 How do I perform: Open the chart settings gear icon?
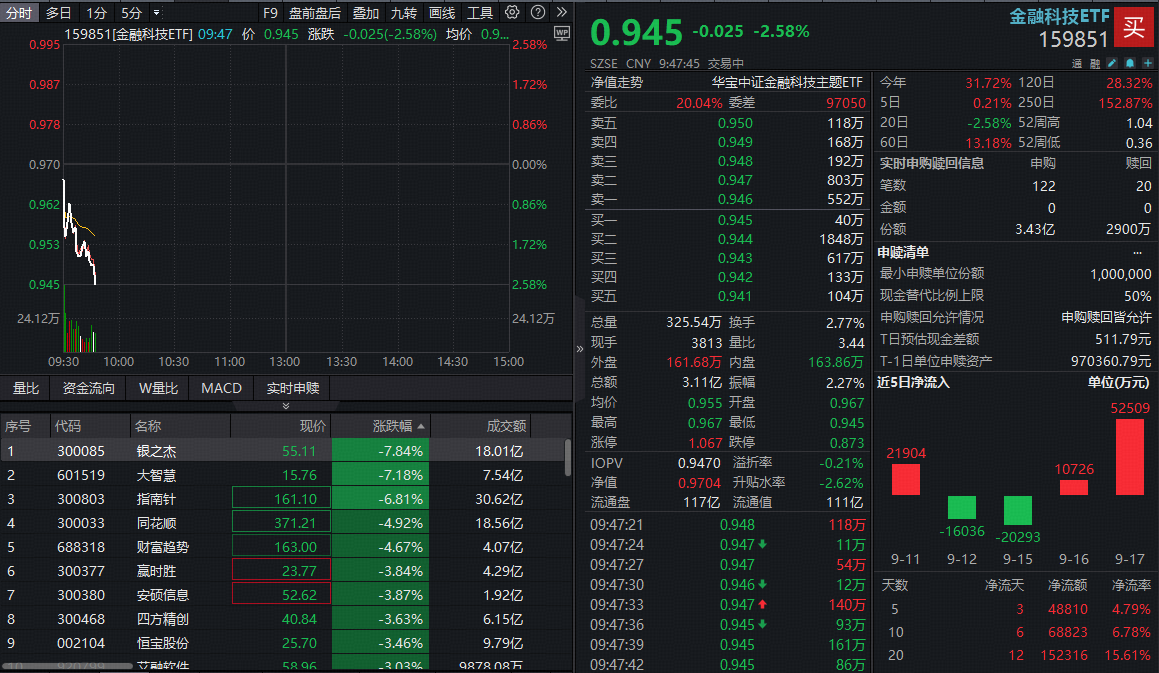pos(512,13)
